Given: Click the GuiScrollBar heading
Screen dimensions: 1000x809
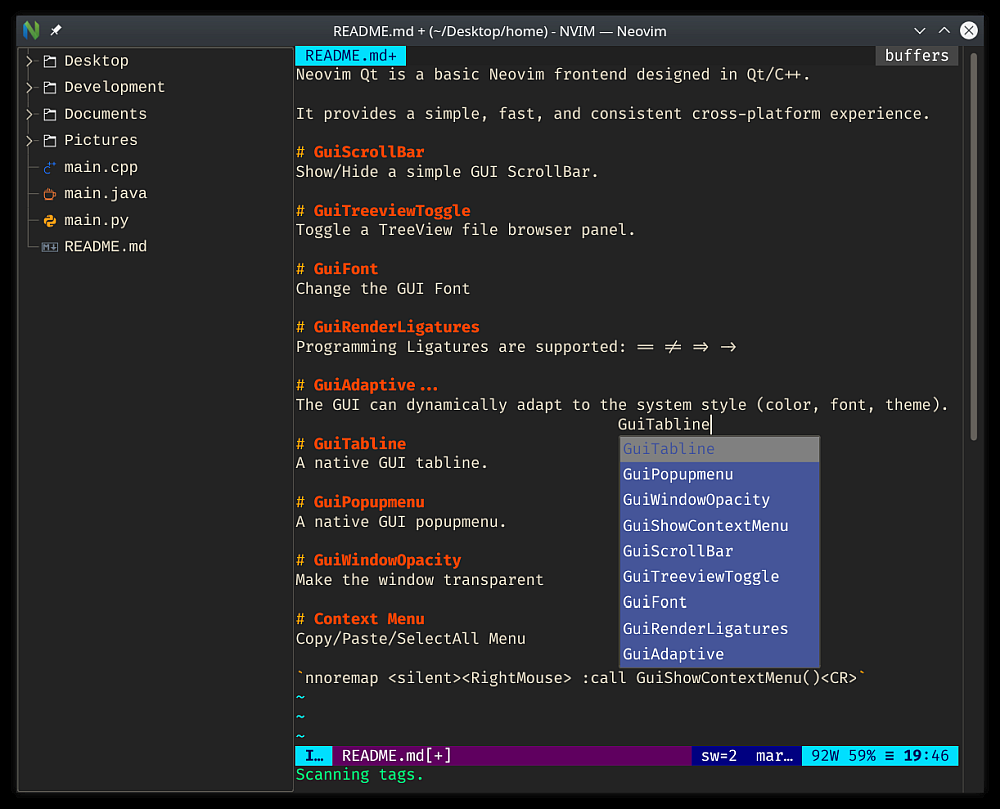Looking at the screenshot, I should point(360,152).
